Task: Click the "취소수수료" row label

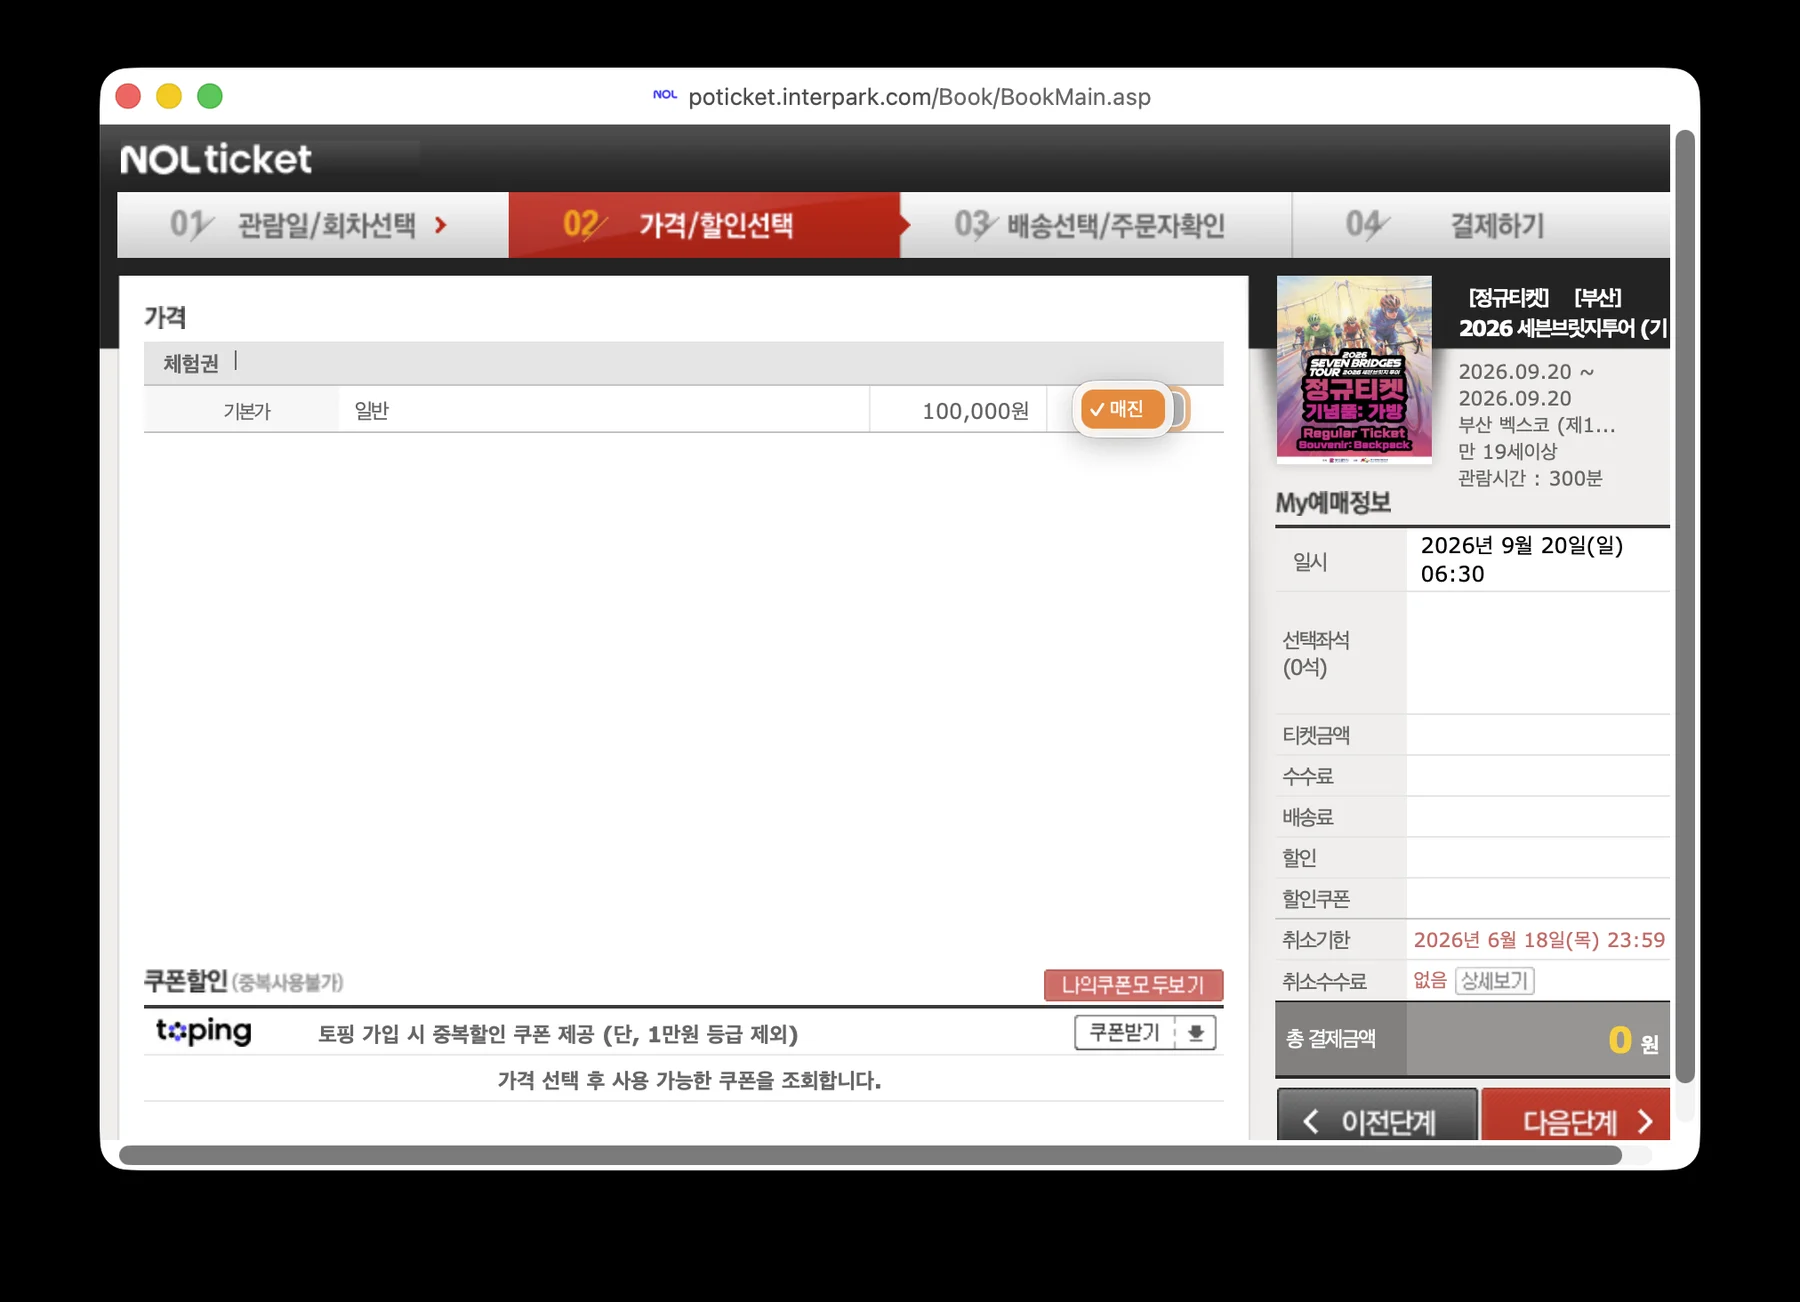Action: coord(1324,981)
